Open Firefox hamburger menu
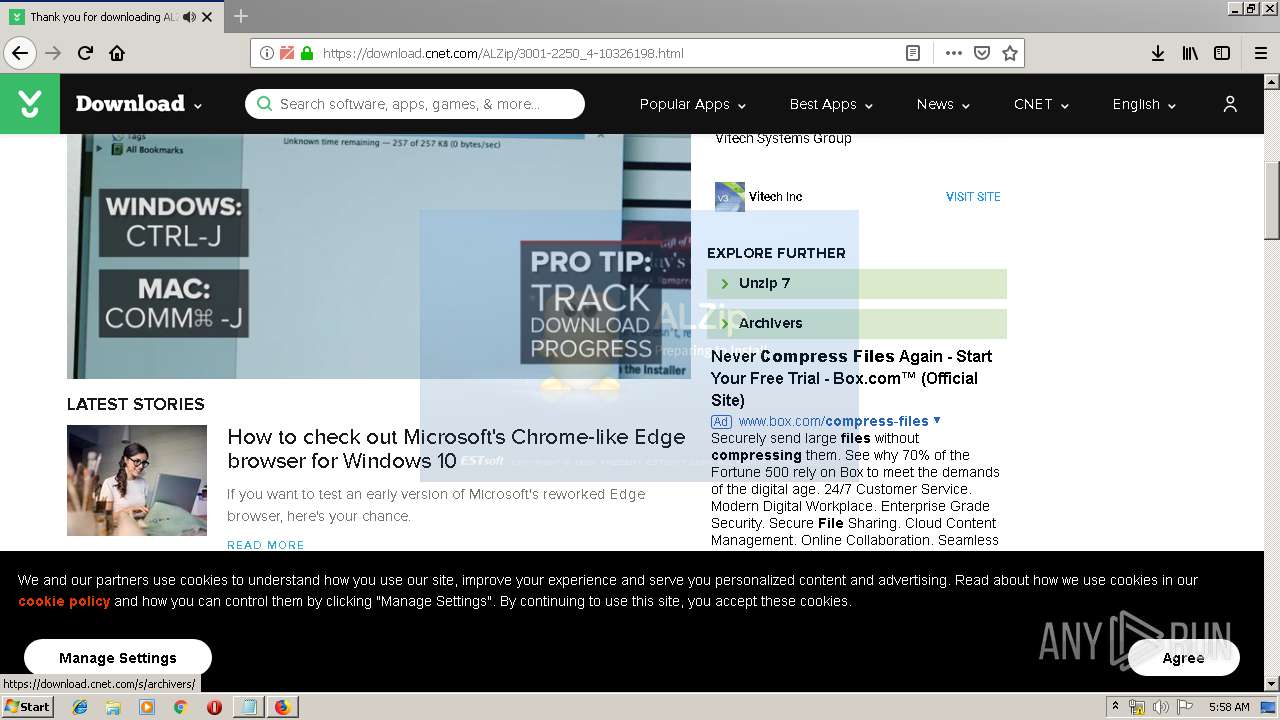The width and height of the screenshot is (1280, 720). click(x=1260, y=53)
